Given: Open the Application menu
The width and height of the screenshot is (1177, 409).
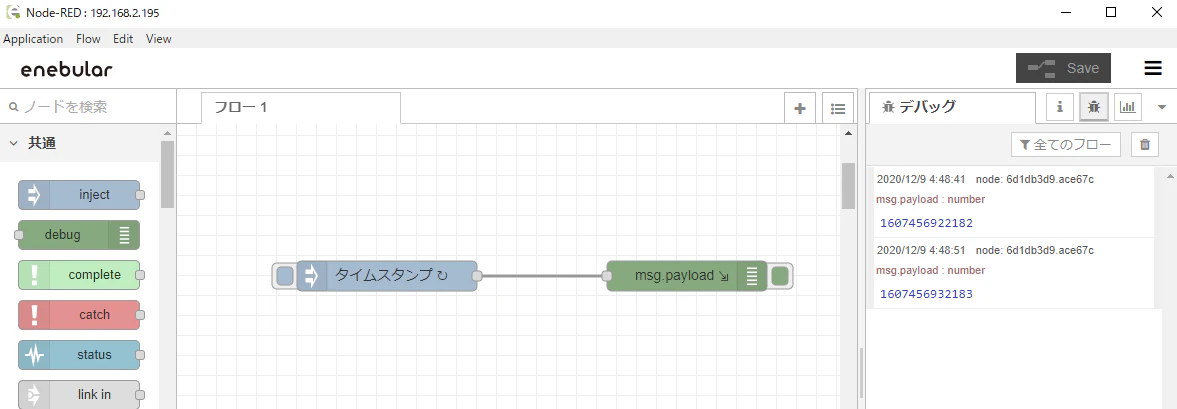Looking at the screenshot, I should [x=33, y=39].
